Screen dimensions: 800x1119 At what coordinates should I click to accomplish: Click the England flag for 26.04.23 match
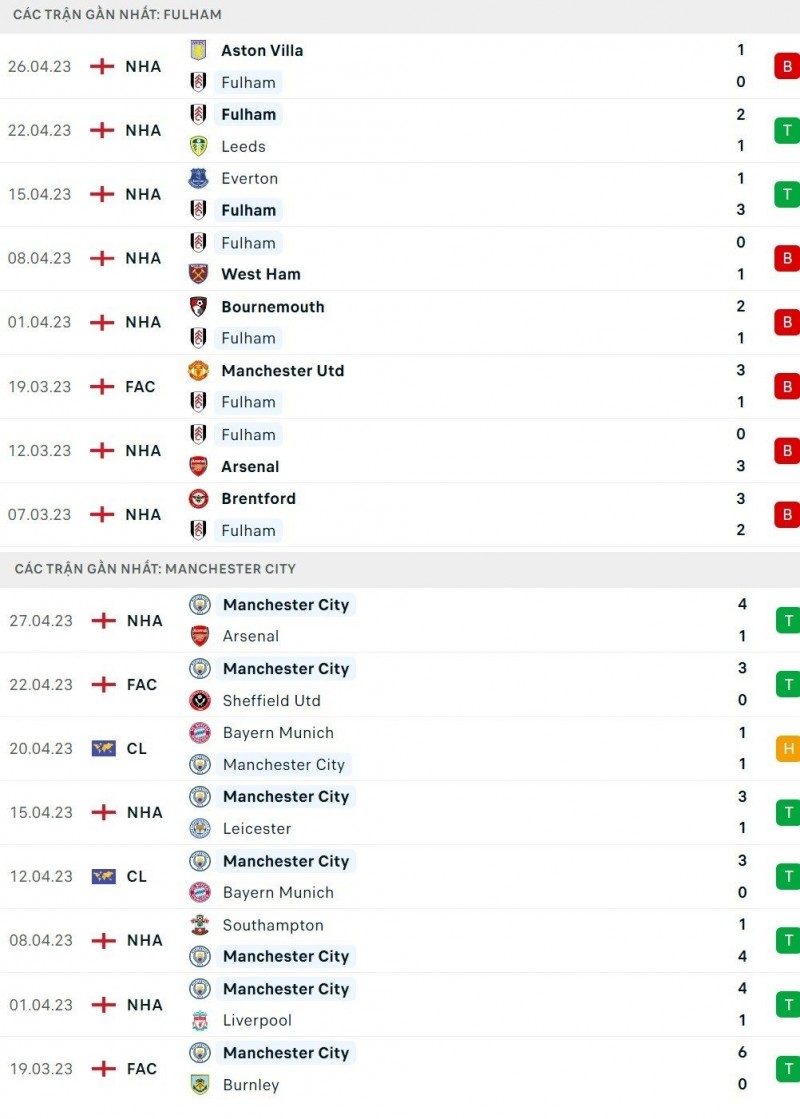pos(102,66)
